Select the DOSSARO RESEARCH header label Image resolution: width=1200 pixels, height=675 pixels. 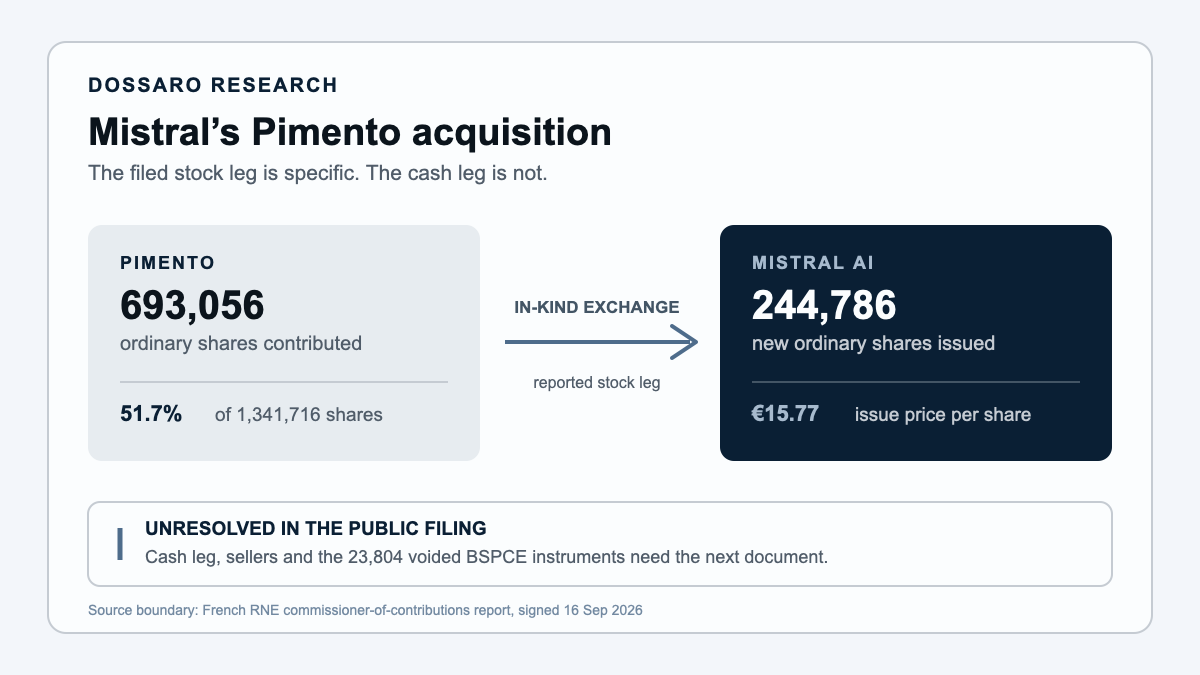tap(213, 85)
